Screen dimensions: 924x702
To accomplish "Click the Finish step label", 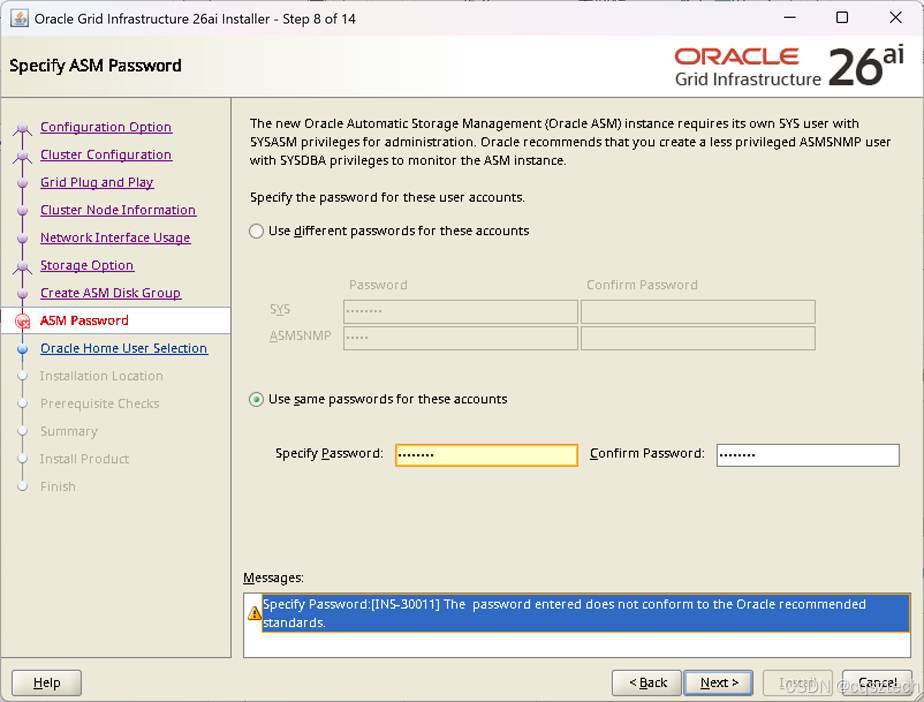I will [x=58, y=487].
